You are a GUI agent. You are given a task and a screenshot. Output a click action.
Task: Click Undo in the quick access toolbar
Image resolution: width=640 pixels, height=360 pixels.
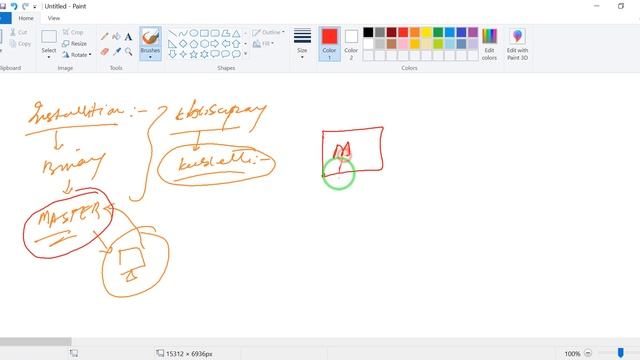click(x=14, y=6)
